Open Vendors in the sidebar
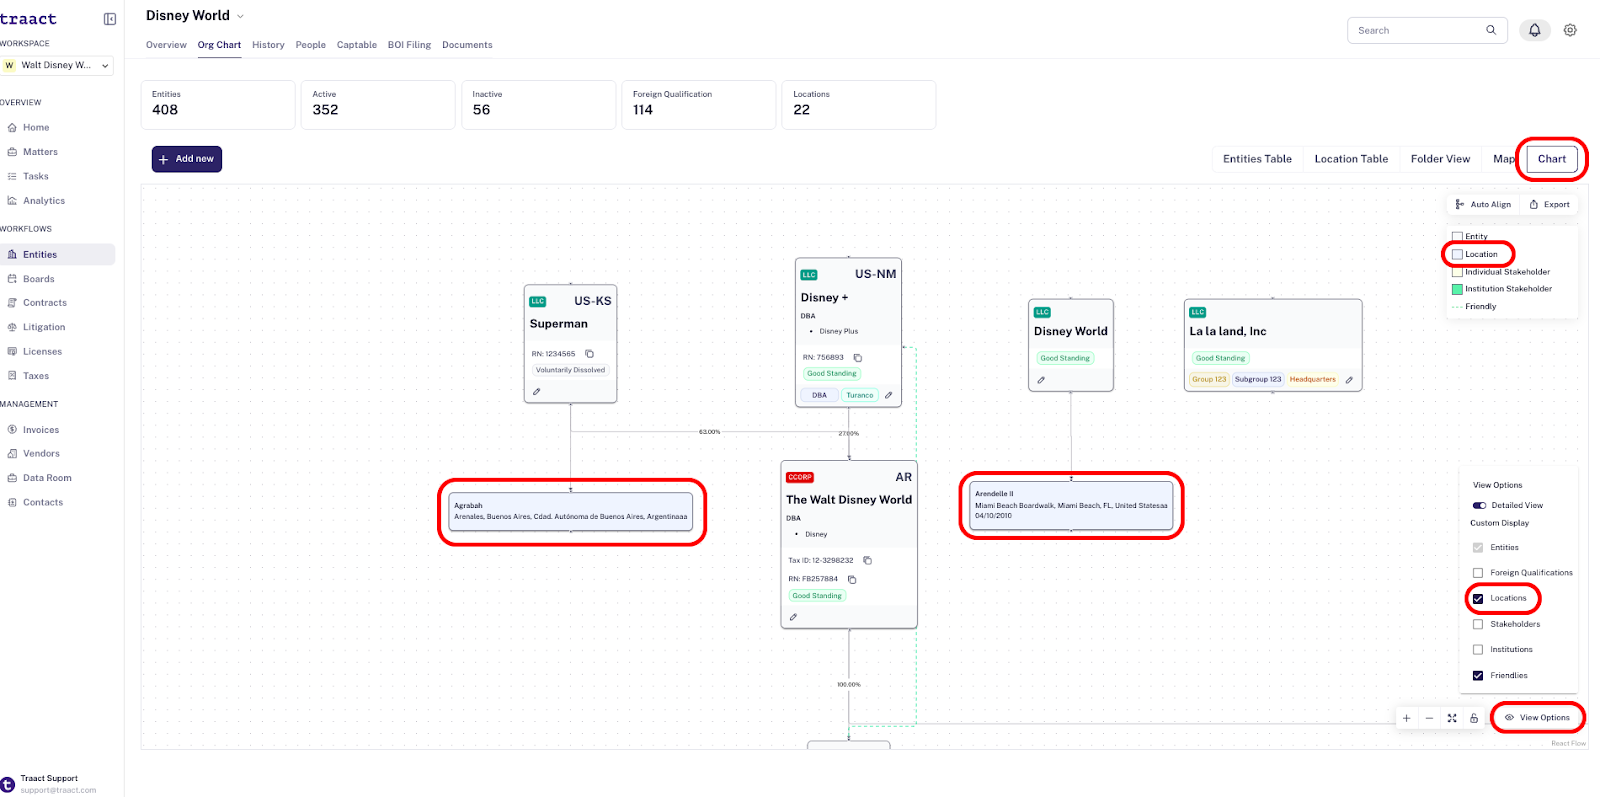The image size is (1600, 797). pyautogui.click(x=41, y=454)
